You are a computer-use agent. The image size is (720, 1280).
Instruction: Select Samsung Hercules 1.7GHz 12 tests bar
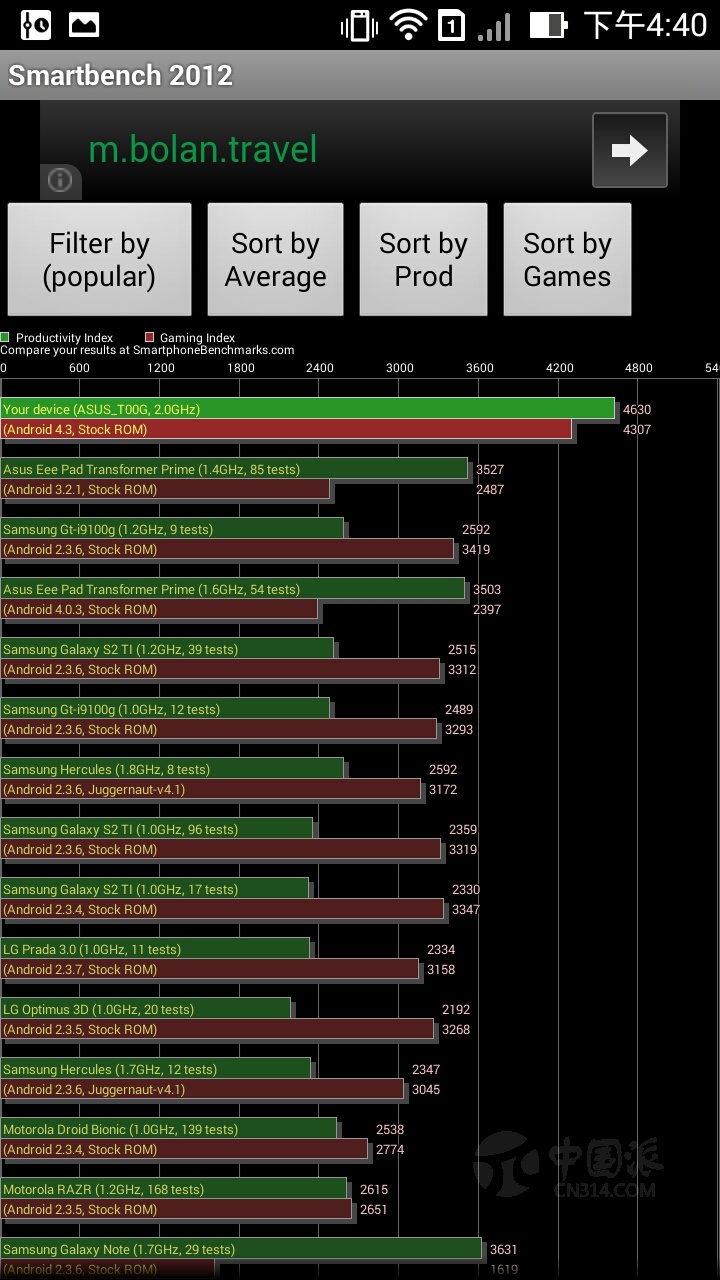[x=156, y=1069]
